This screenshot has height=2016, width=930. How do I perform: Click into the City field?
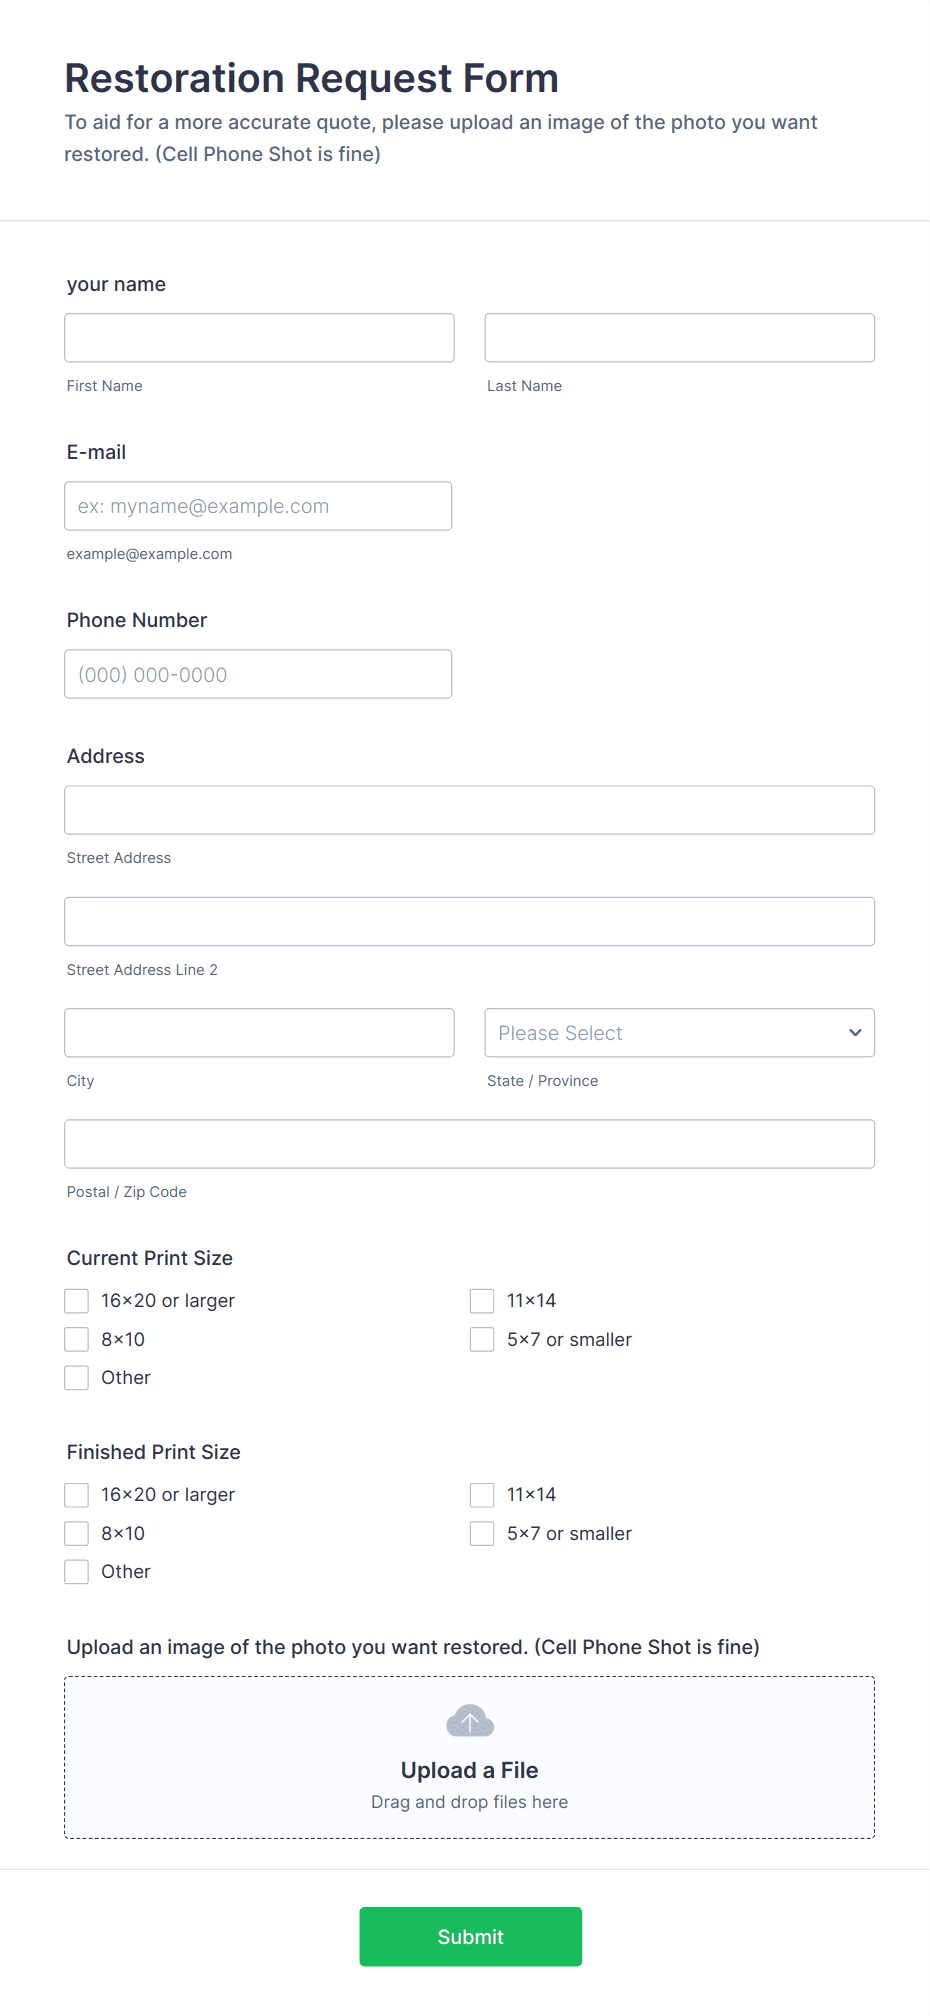point(258,1032)
